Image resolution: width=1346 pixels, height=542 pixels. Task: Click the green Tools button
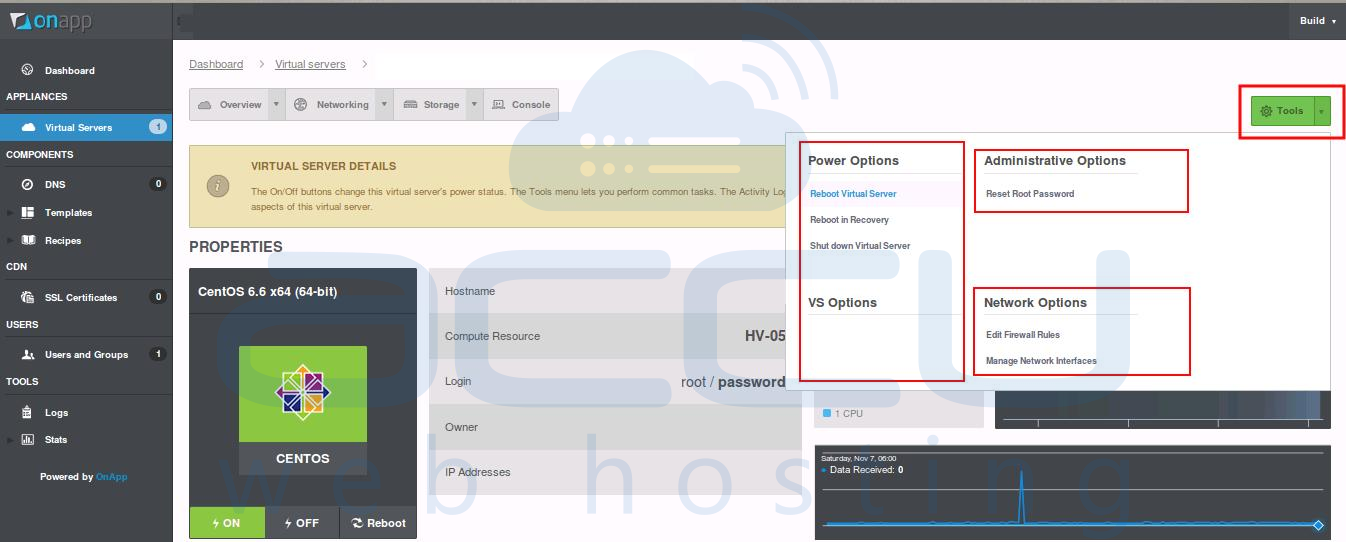(1282, 111)
